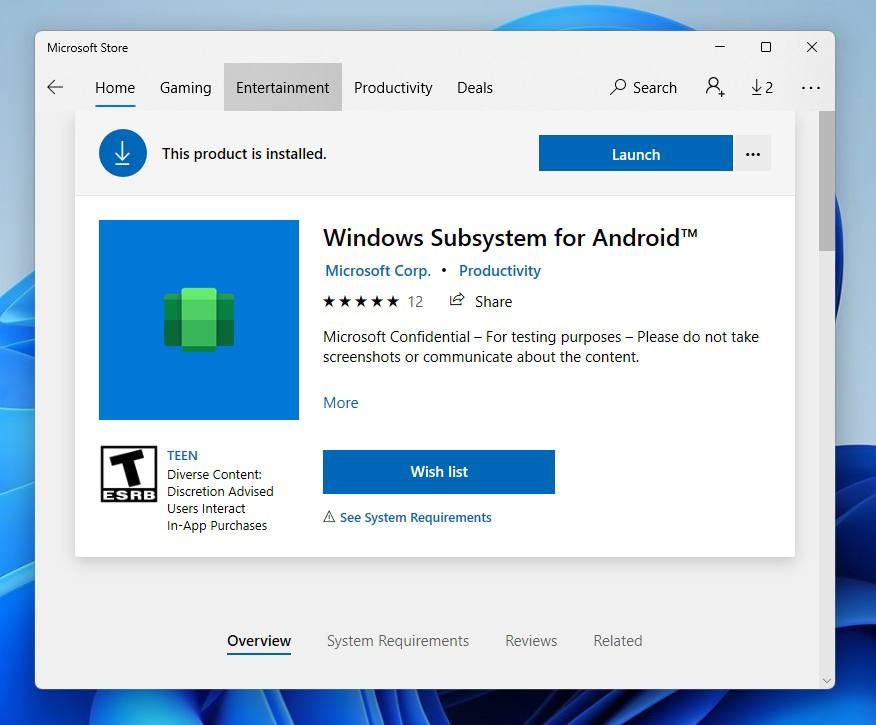Open the TEEN rating link
Image resolution: width=876 pixels, height=725 pixels.
182,455
